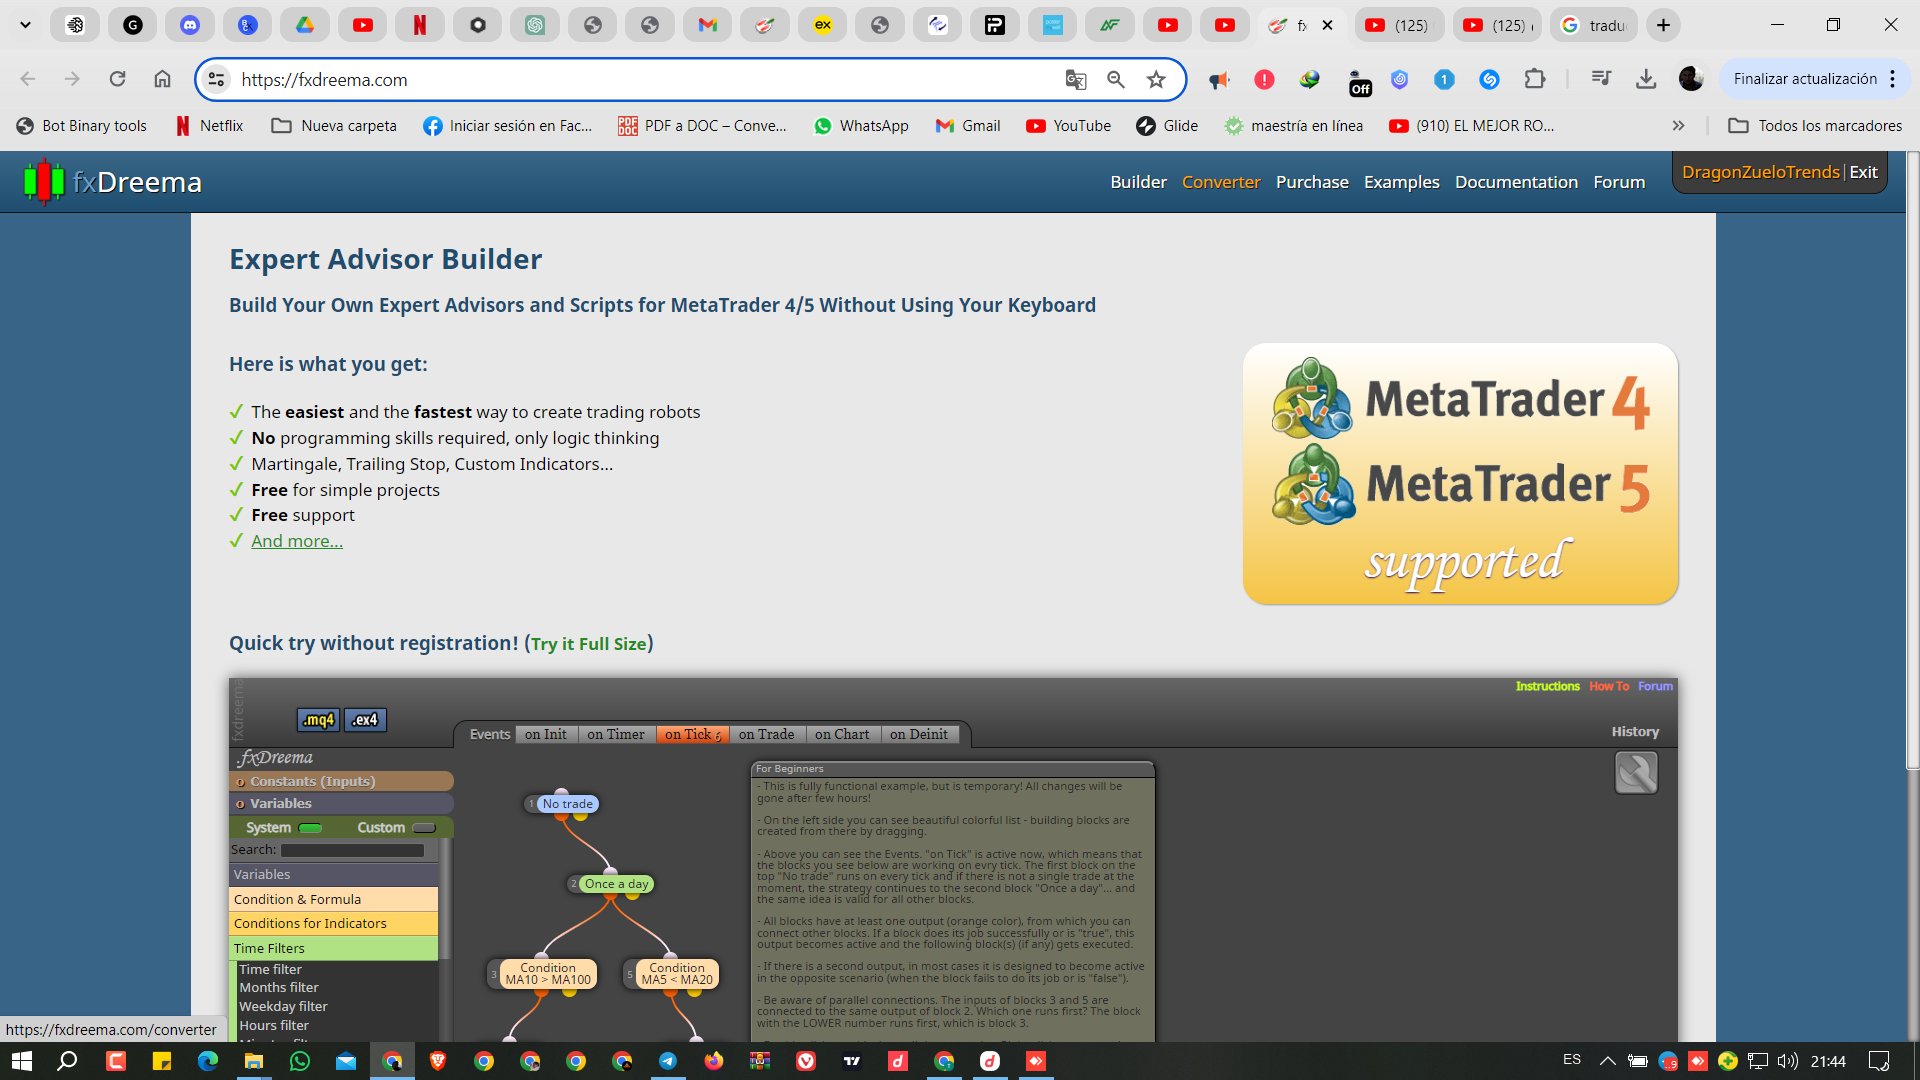Open Telegram from the taskbar

click(x=667, y=1061)
